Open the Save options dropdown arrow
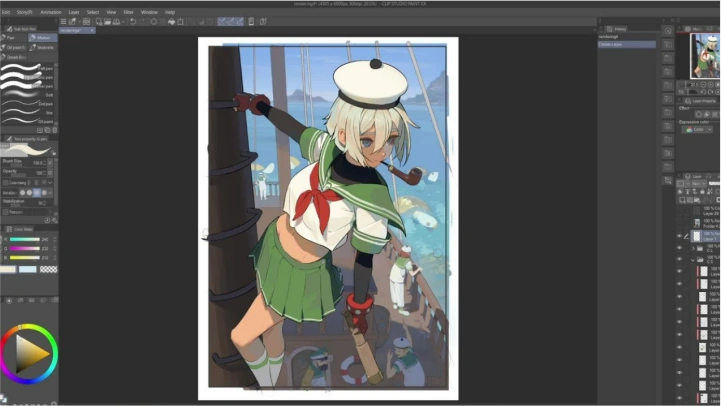Viewport: 721px width, 406px height. [123, 22]
